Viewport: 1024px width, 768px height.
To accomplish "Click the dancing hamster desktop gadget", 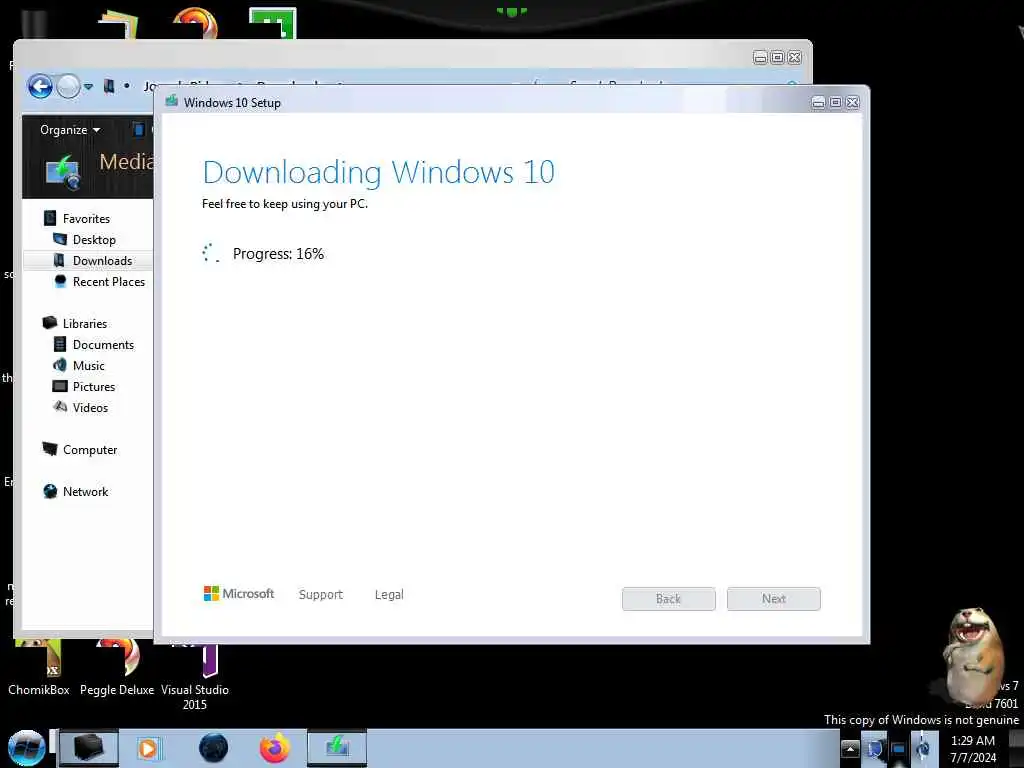I will pos(973,655).
